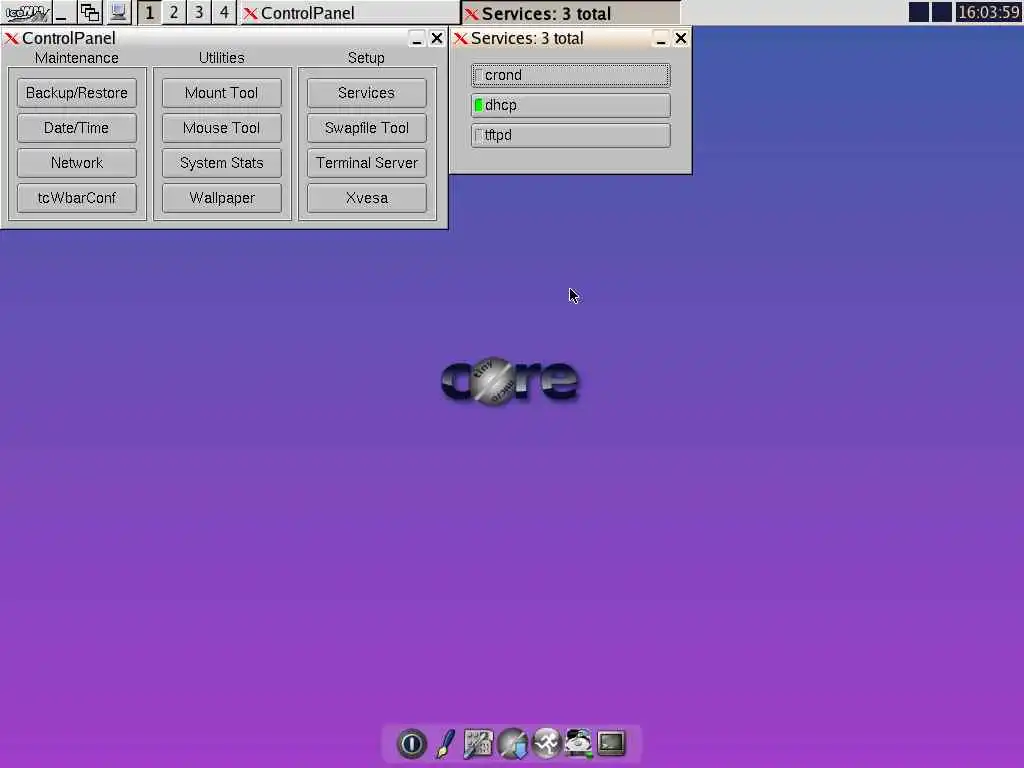Open the Run Program dock icon
The image size is (1024, 768).
[x=546, y=743]
